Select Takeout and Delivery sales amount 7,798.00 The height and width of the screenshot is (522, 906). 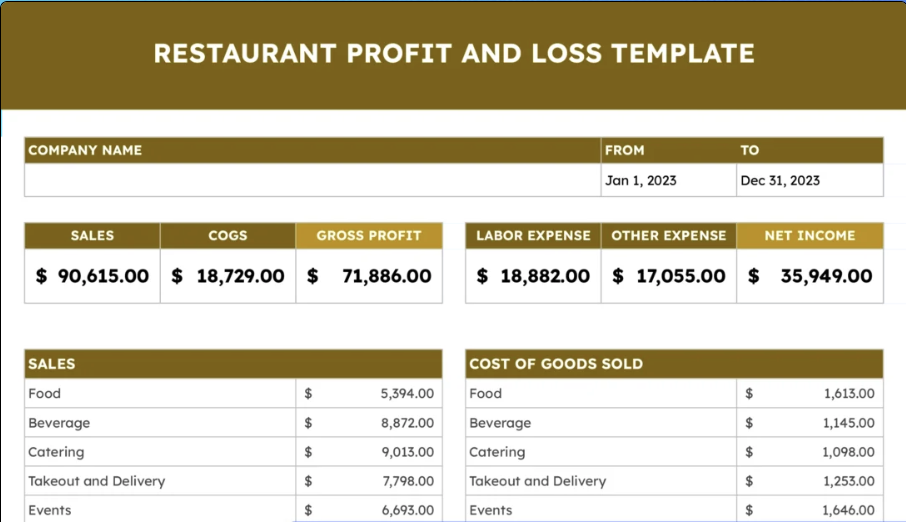click(407, 481)
